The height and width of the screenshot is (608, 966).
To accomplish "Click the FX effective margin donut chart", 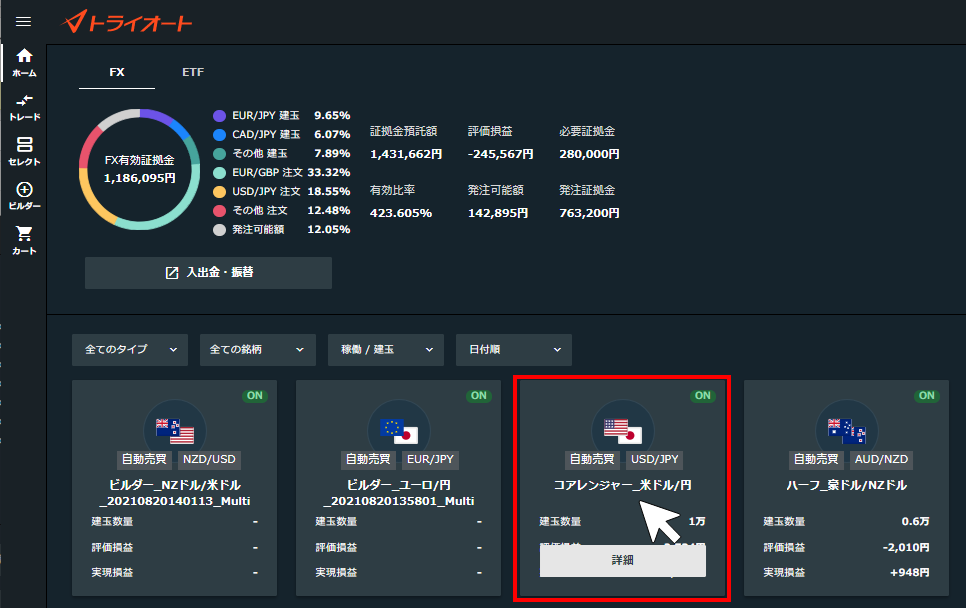I will 140,169.
